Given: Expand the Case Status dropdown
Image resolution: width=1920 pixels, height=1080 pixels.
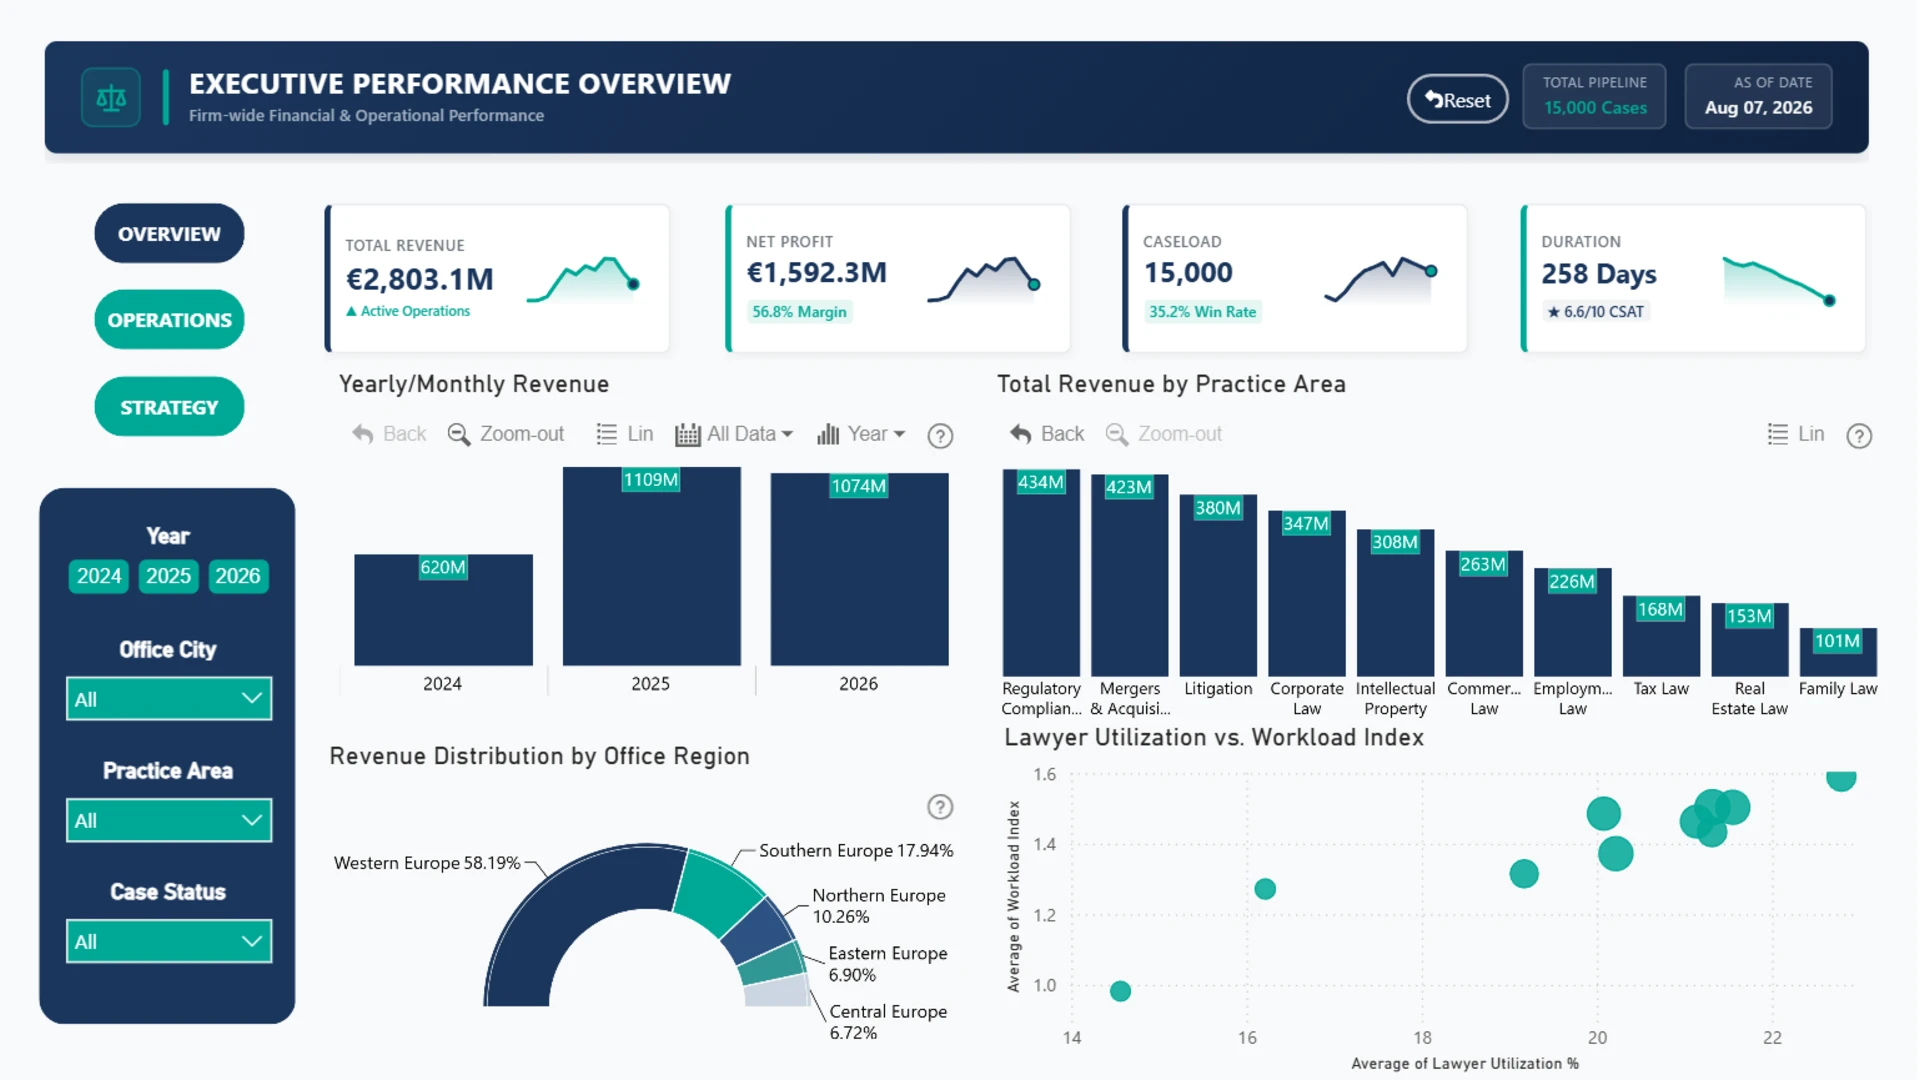Looking at the screenshot, I should pos(169,941).
